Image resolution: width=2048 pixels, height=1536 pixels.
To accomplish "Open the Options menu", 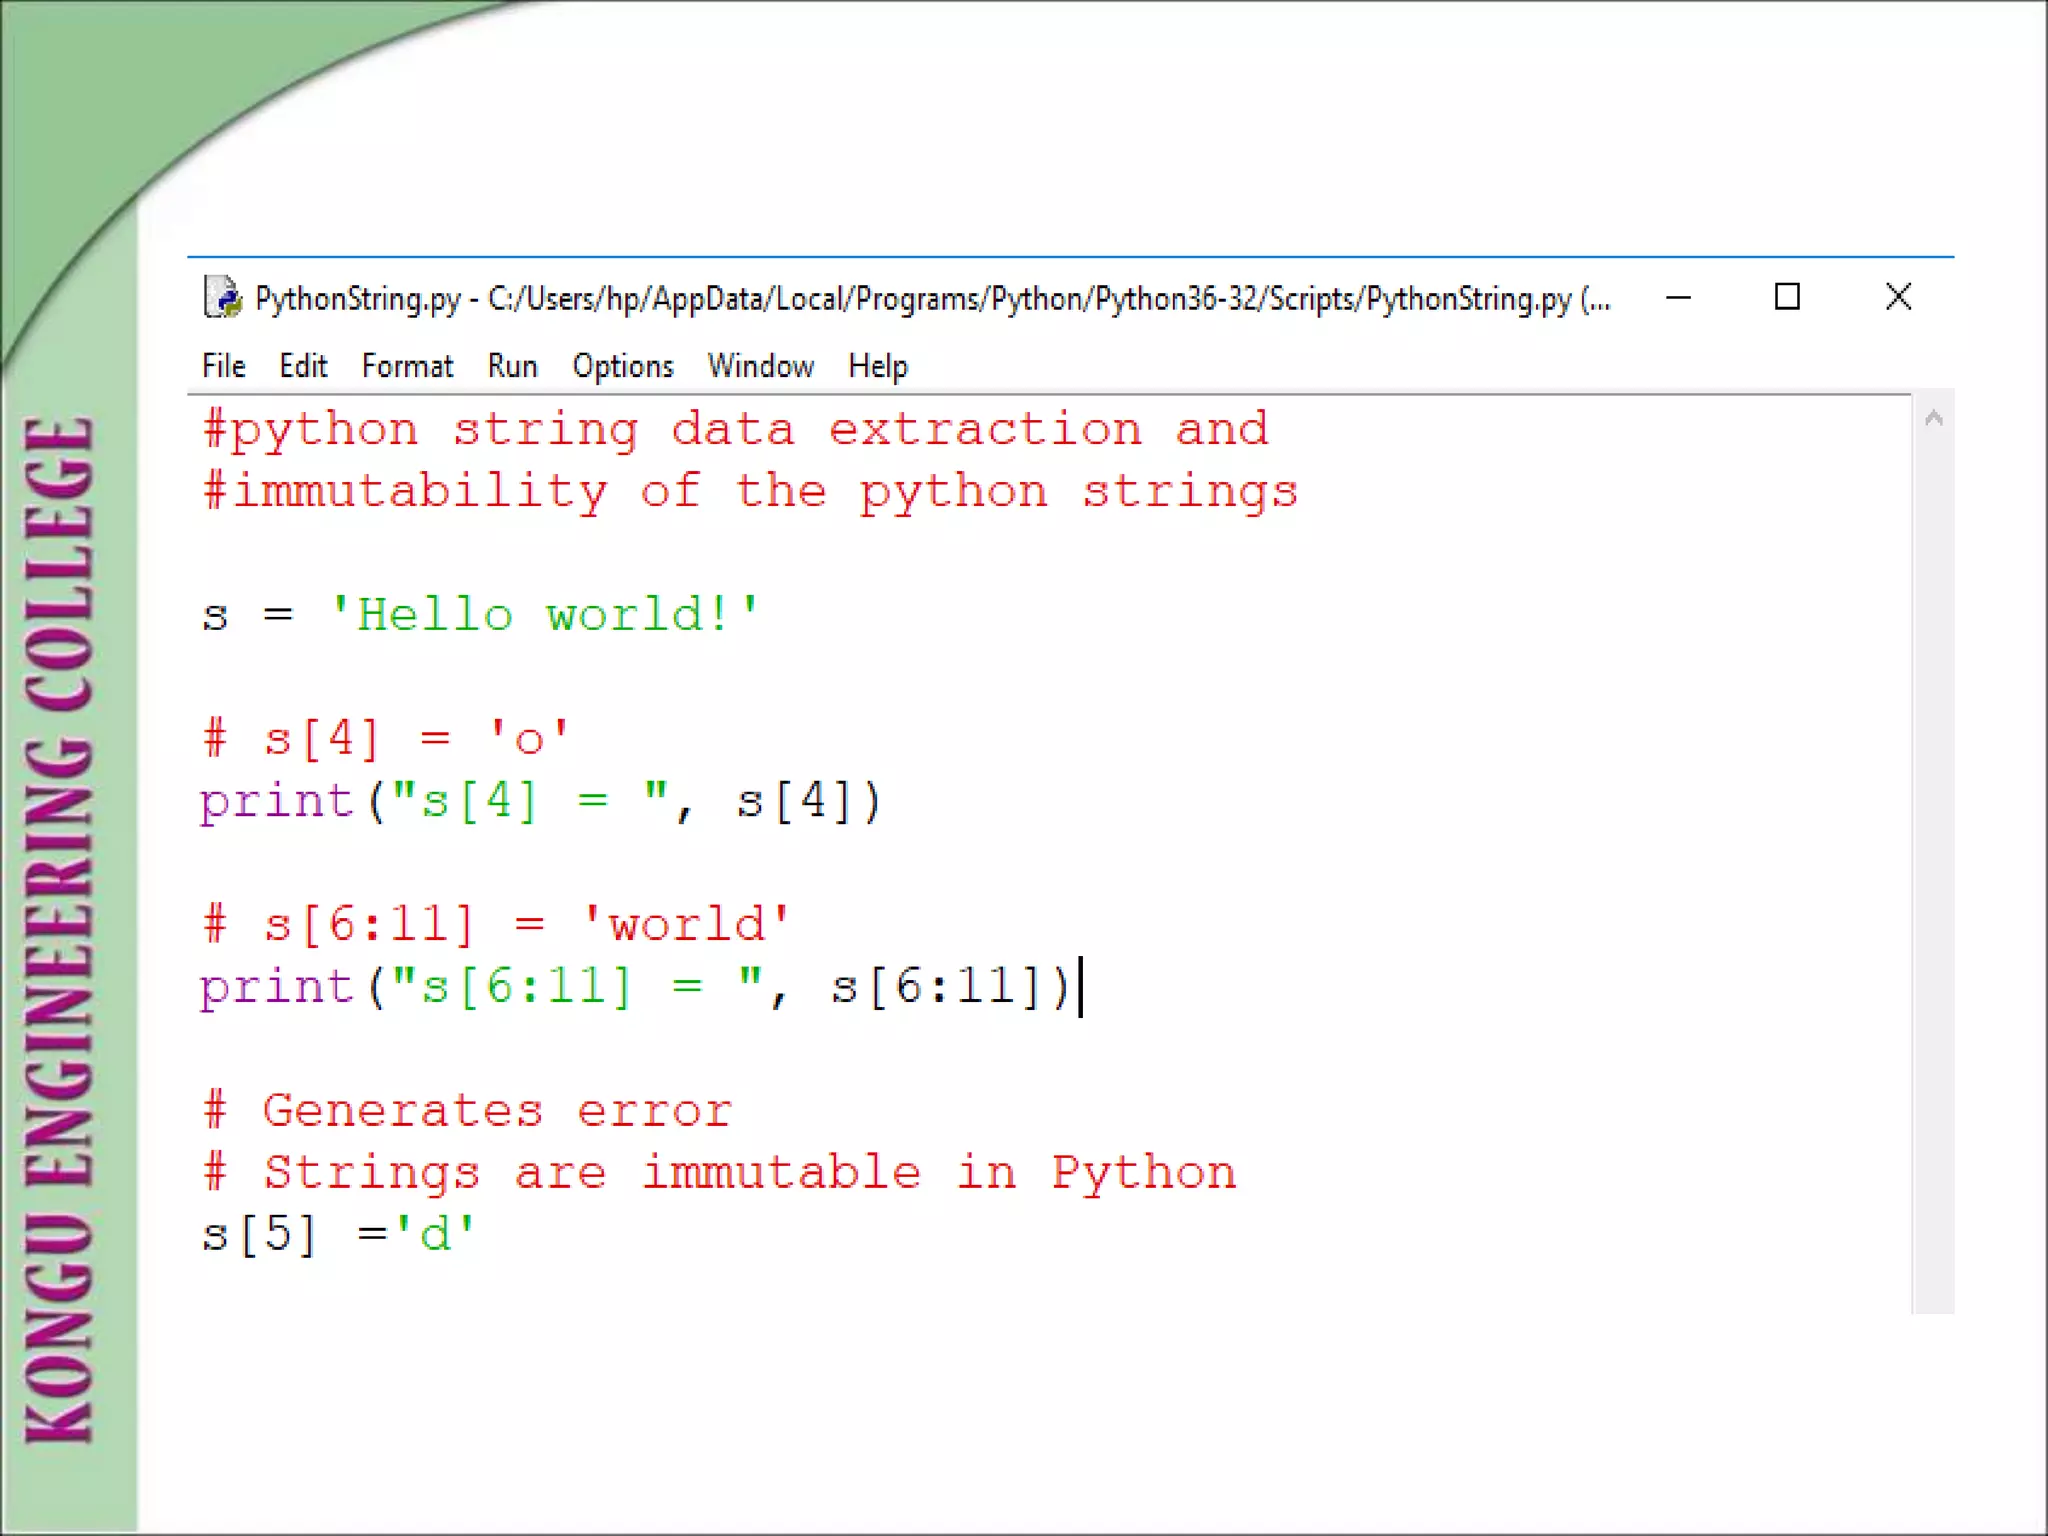I will (x=623, y=366).
